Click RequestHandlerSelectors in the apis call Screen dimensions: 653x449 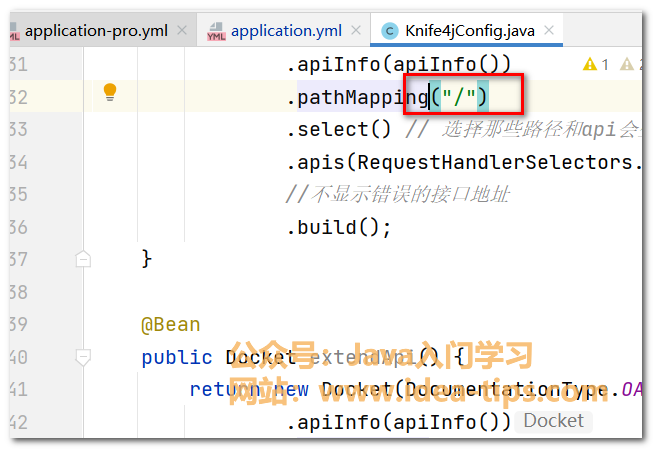pos(495,162)
